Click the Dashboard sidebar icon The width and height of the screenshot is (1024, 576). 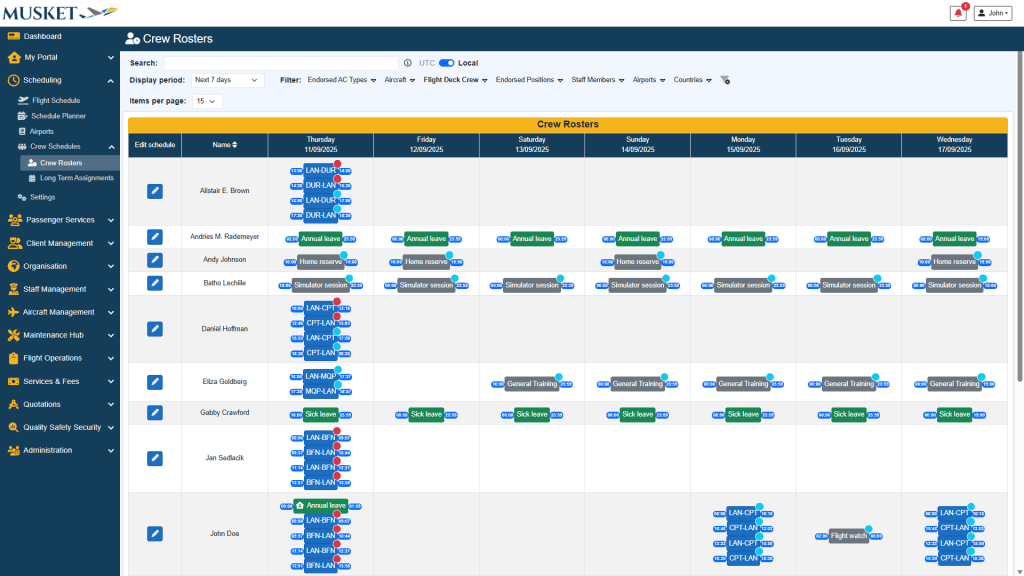14,36
